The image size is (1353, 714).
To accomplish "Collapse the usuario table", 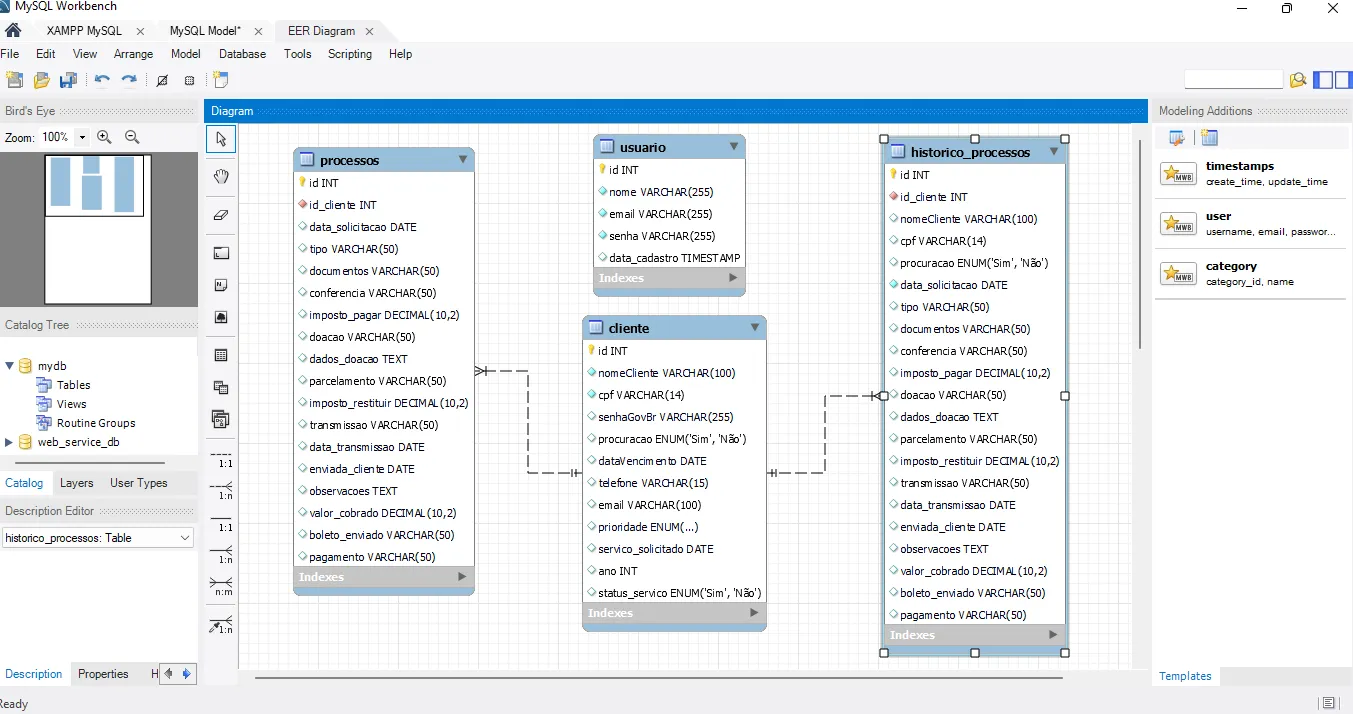I will click(x=734, y=146).
